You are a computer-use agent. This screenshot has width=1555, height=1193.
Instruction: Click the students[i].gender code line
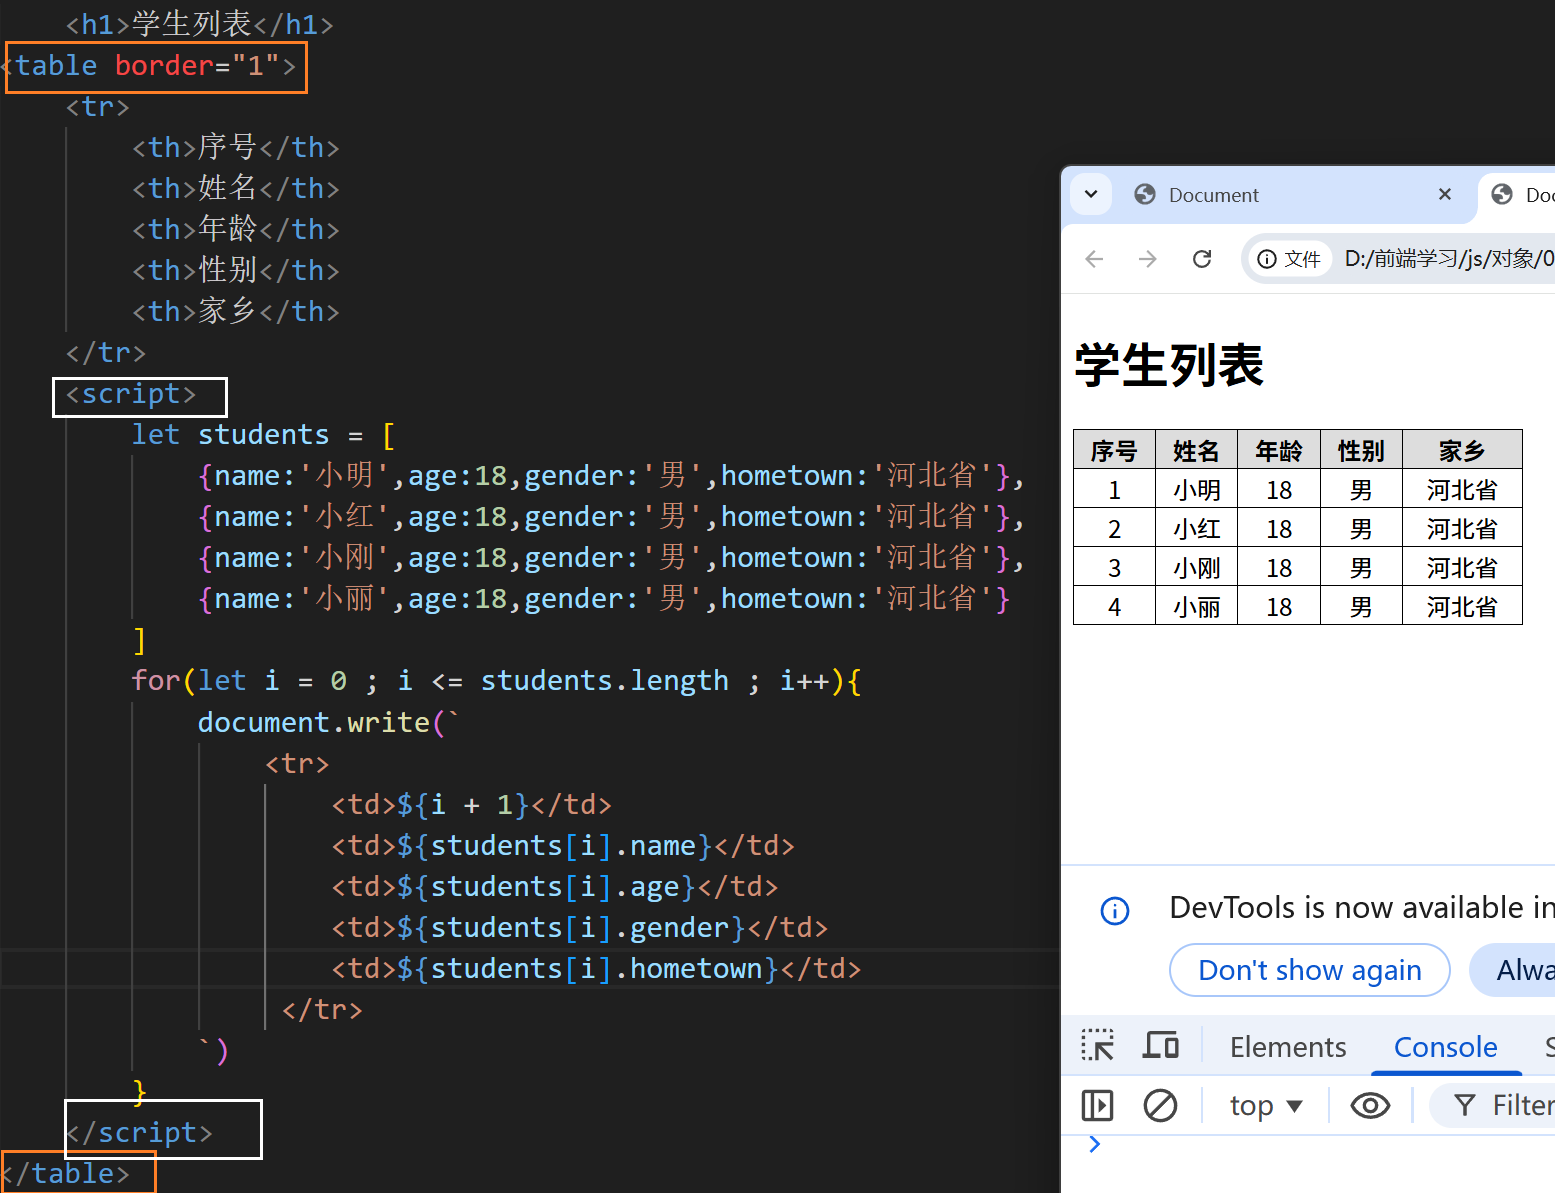pos(579,927)
